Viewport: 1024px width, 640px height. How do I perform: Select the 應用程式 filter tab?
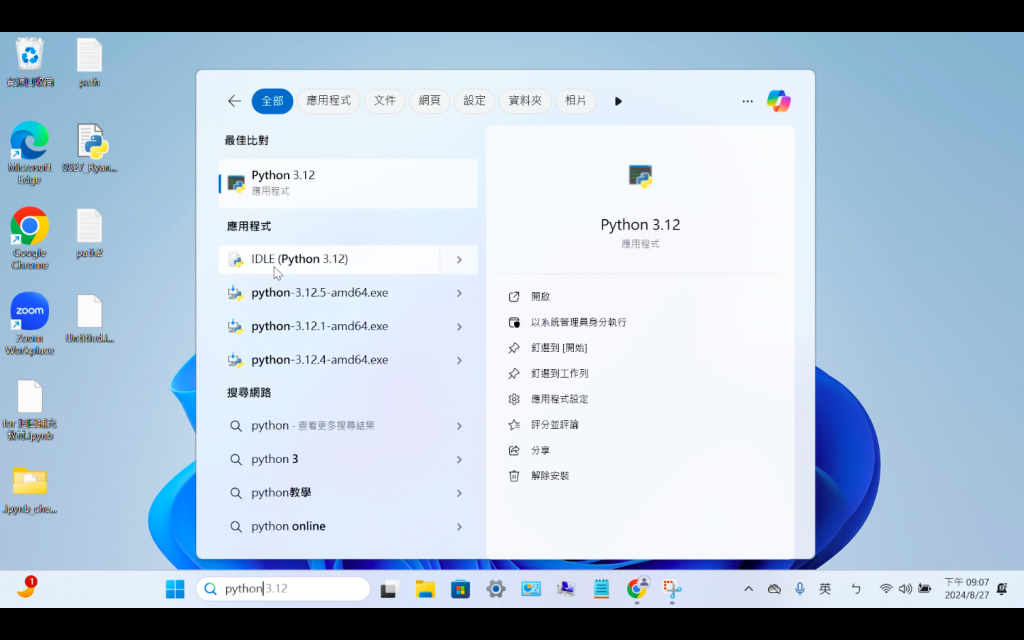pos(328,101)
